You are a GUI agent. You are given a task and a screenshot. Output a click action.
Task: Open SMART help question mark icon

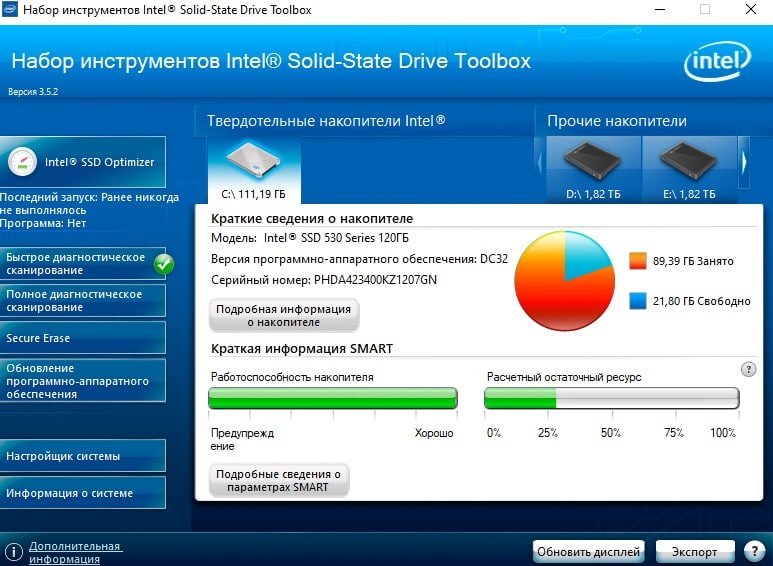(x=748, y=369)
